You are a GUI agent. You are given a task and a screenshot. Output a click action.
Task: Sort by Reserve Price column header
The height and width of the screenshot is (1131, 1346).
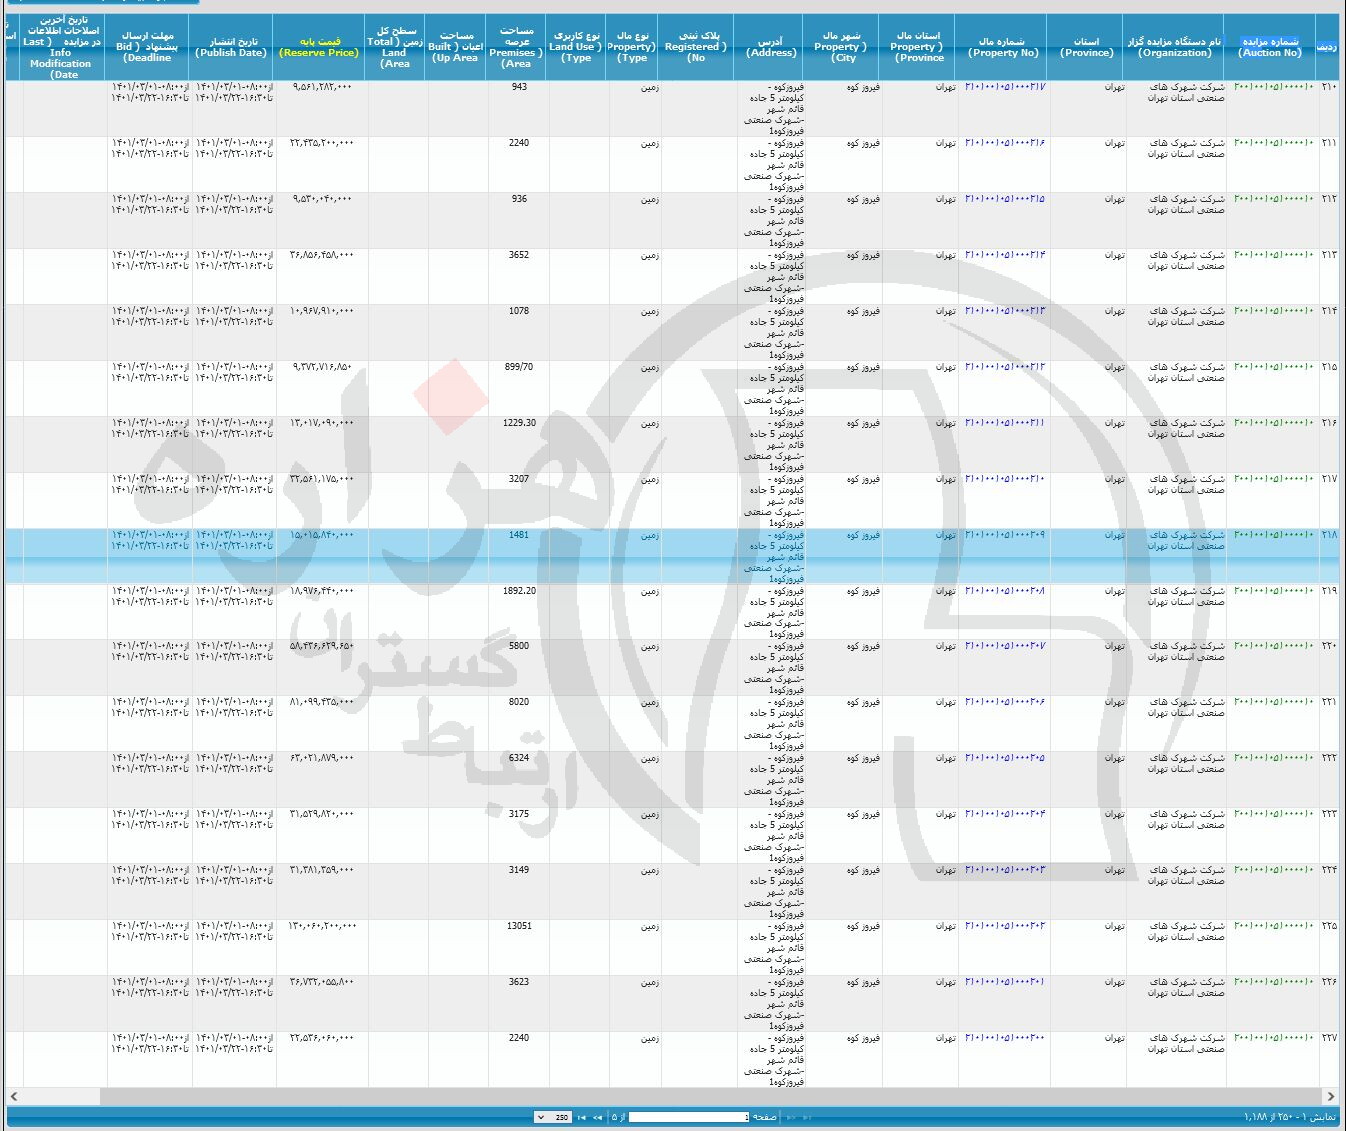click(319, 47)
